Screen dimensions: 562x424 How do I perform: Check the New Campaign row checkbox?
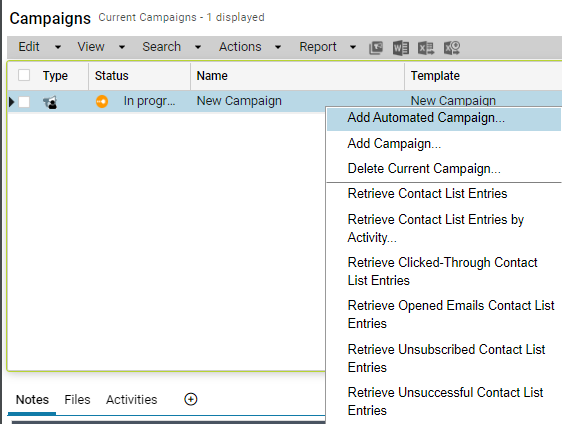click(24, 102)
